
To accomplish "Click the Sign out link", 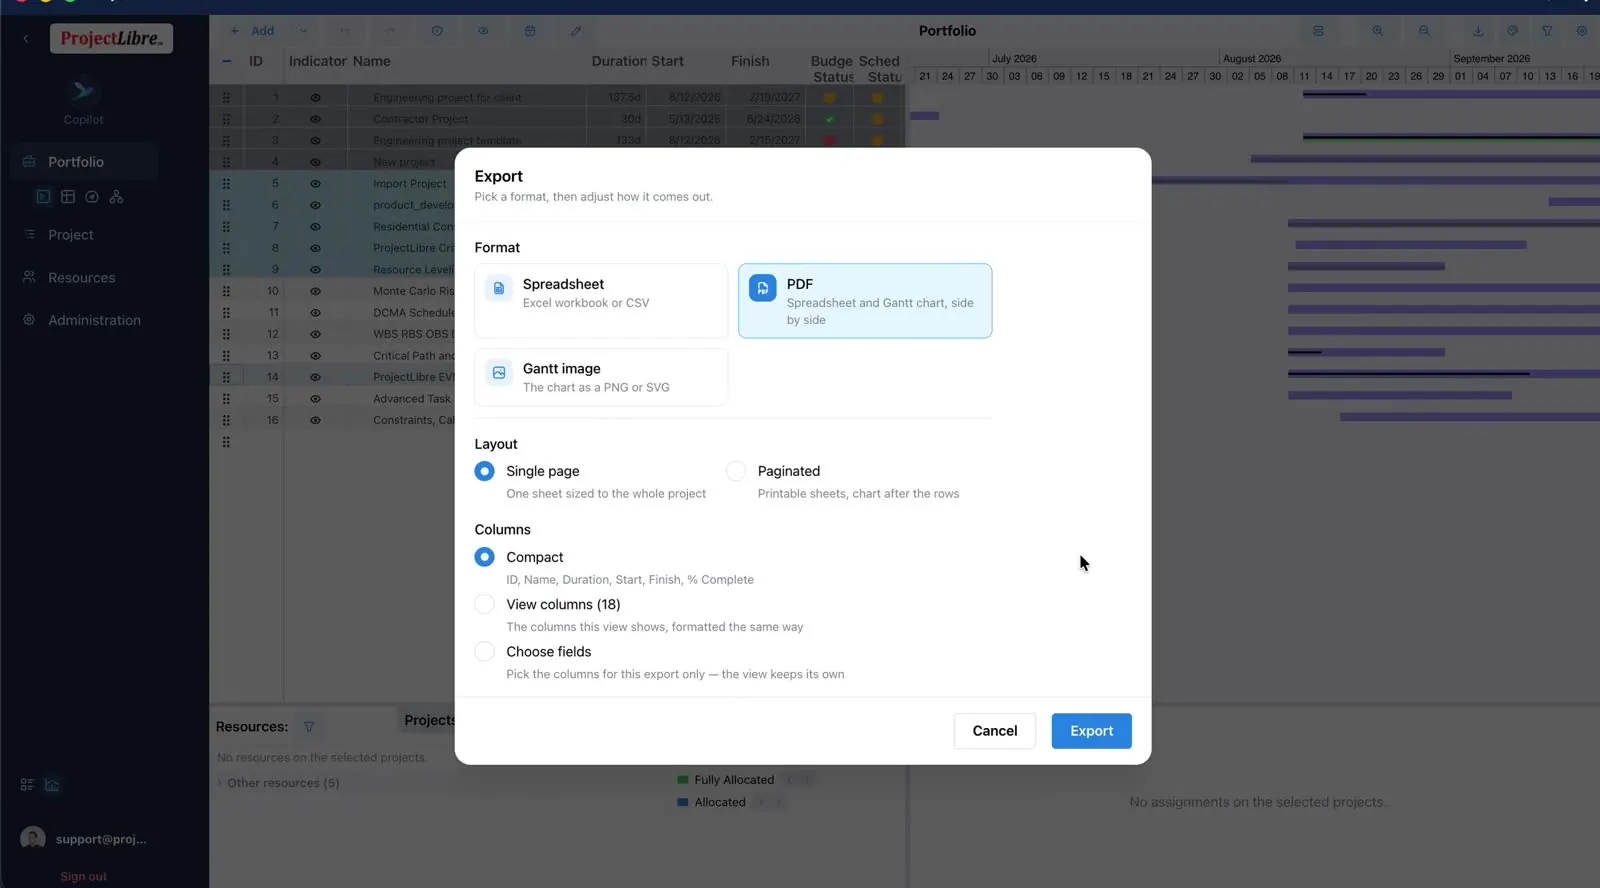I will click(x=83, y=877).
